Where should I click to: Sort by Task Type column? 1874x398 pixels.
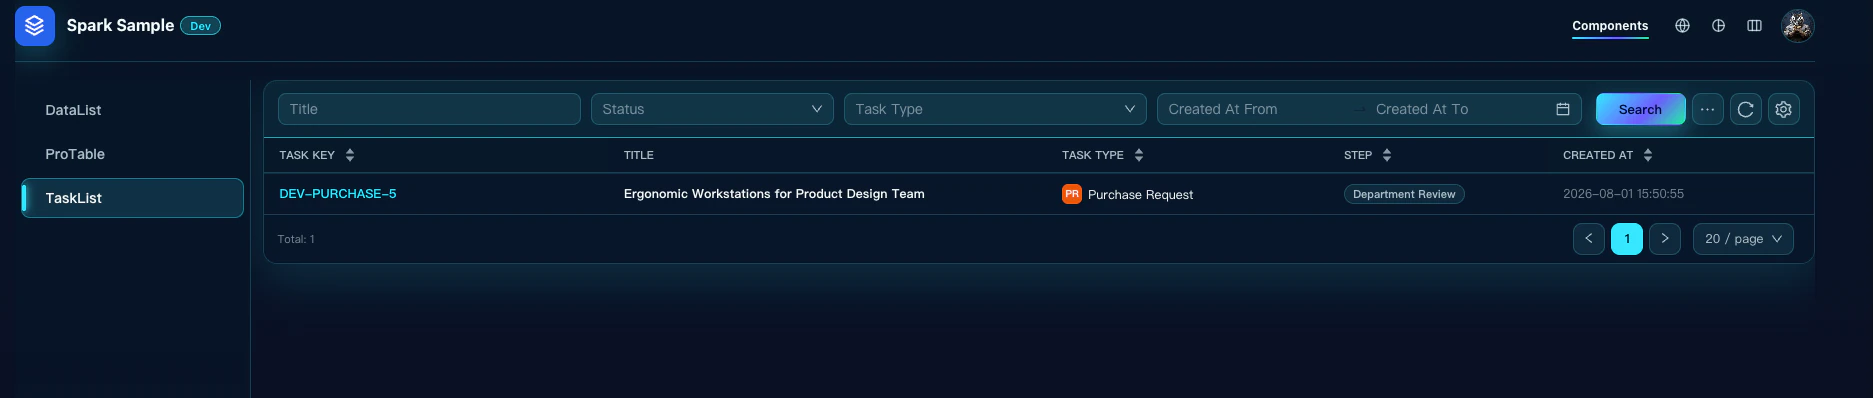coord(1139,155)
